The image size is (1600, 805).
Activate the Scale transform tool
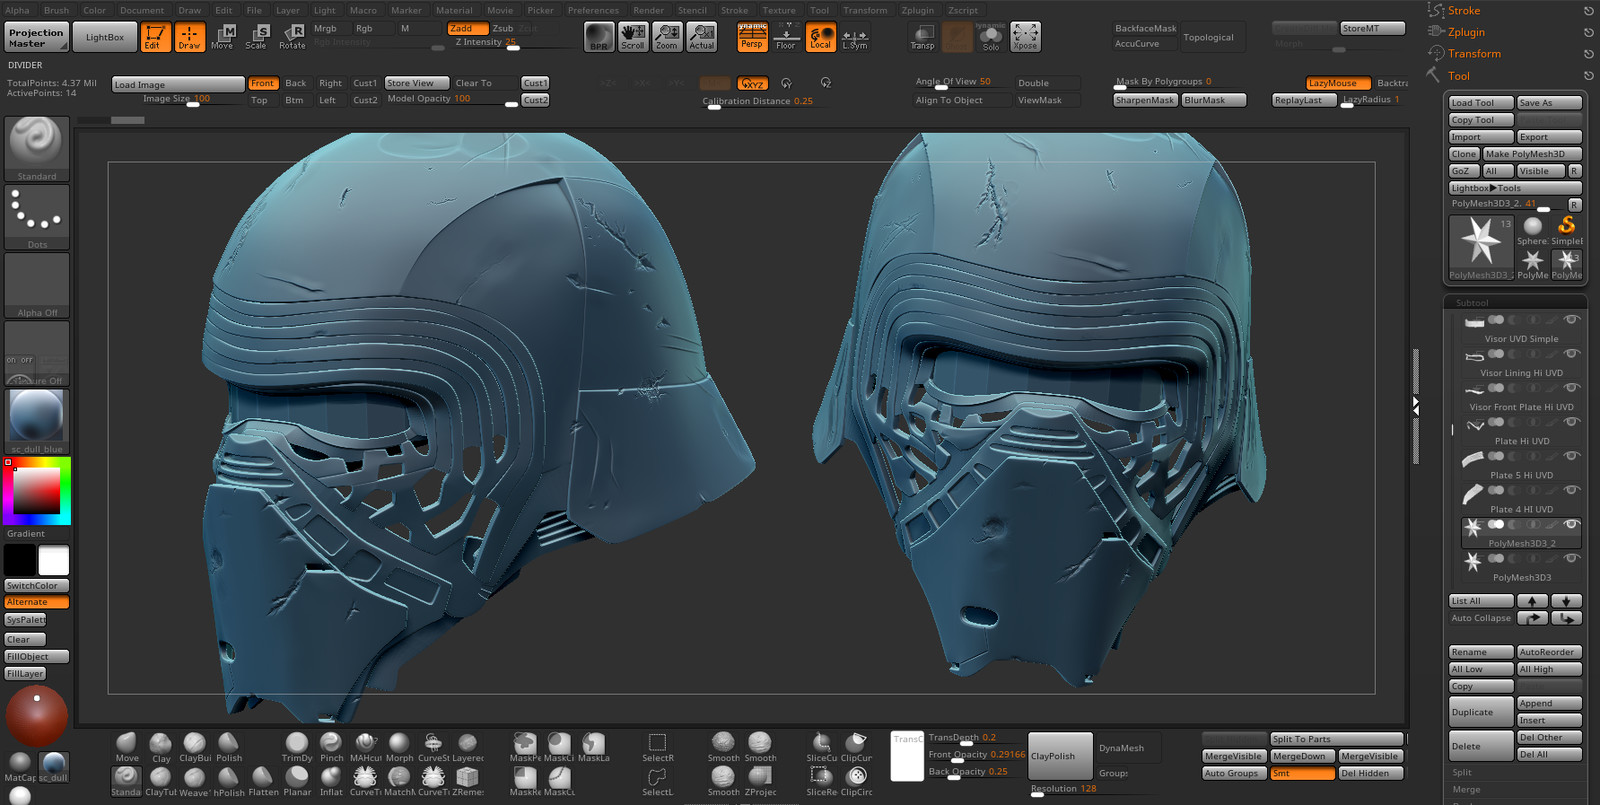coord(256,37)
